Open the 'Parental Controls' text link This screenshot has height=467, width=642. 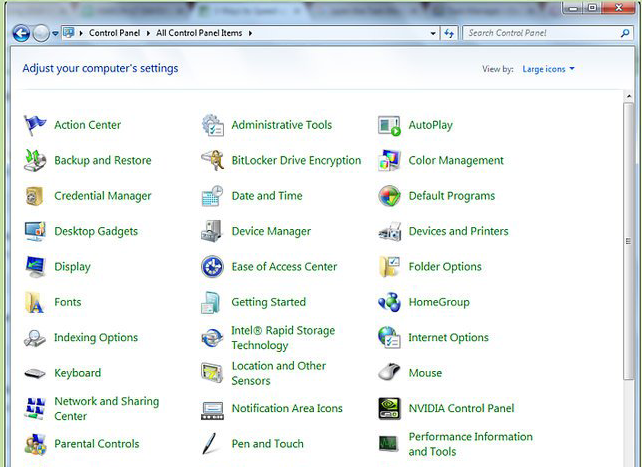point(97,444)
